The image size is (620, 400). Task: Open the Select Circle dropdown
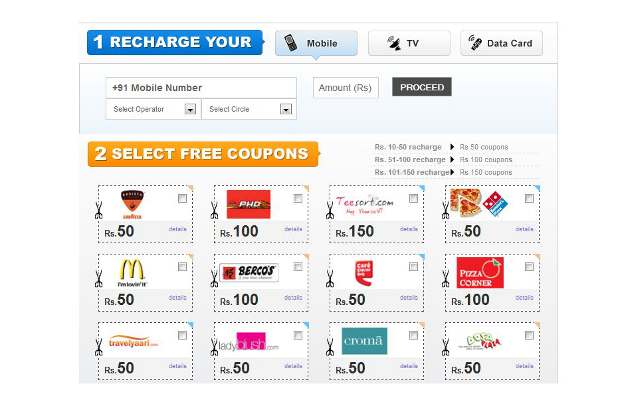(x=249, y=109)
